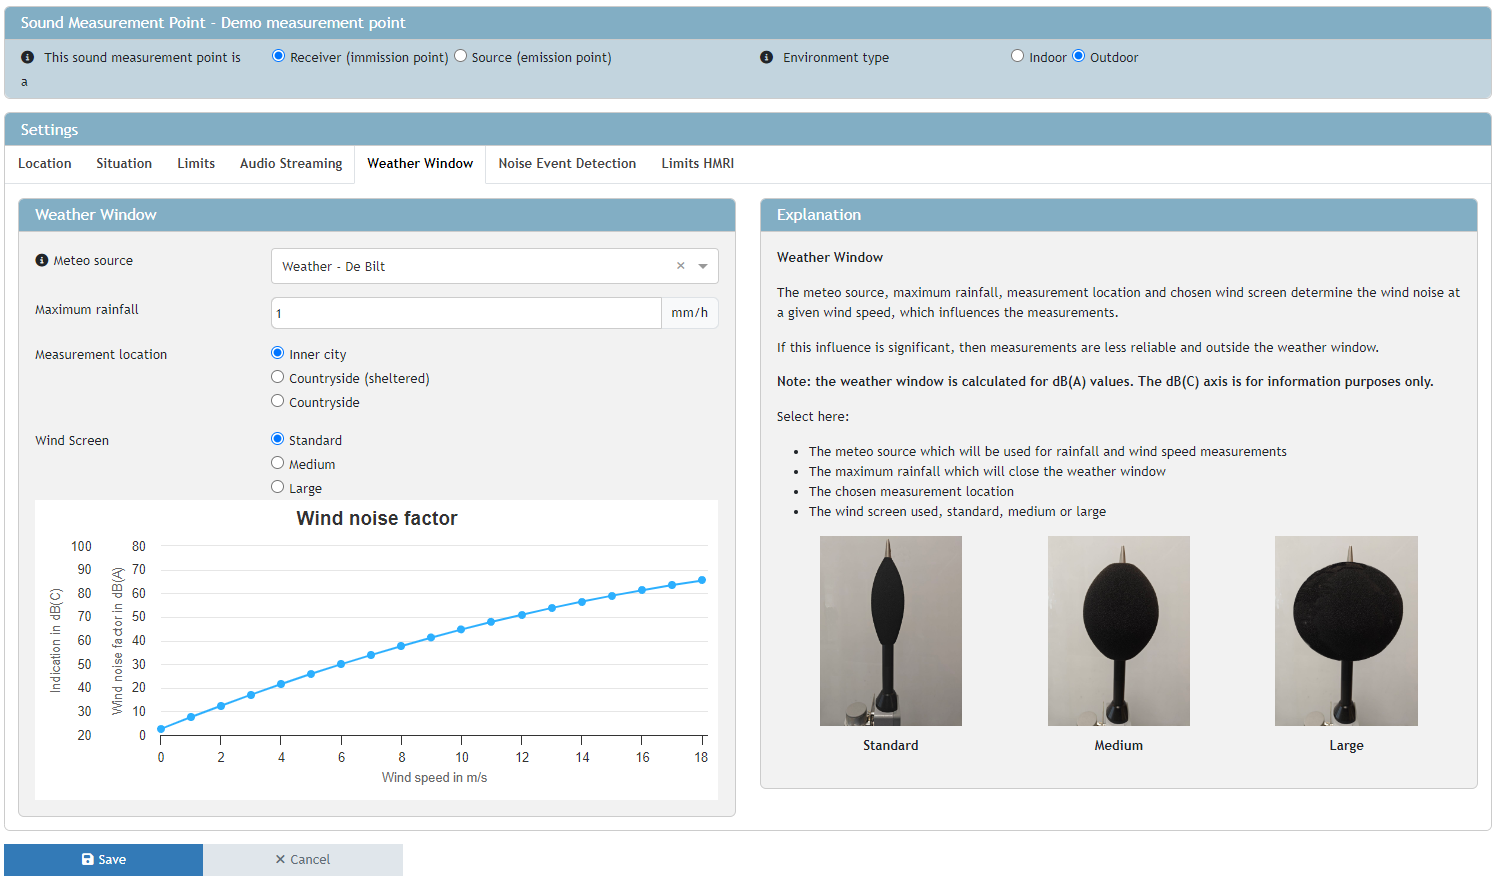The image size is (1498, 882).
Task: Click the Standard wind screen photo
Action: 890,631
